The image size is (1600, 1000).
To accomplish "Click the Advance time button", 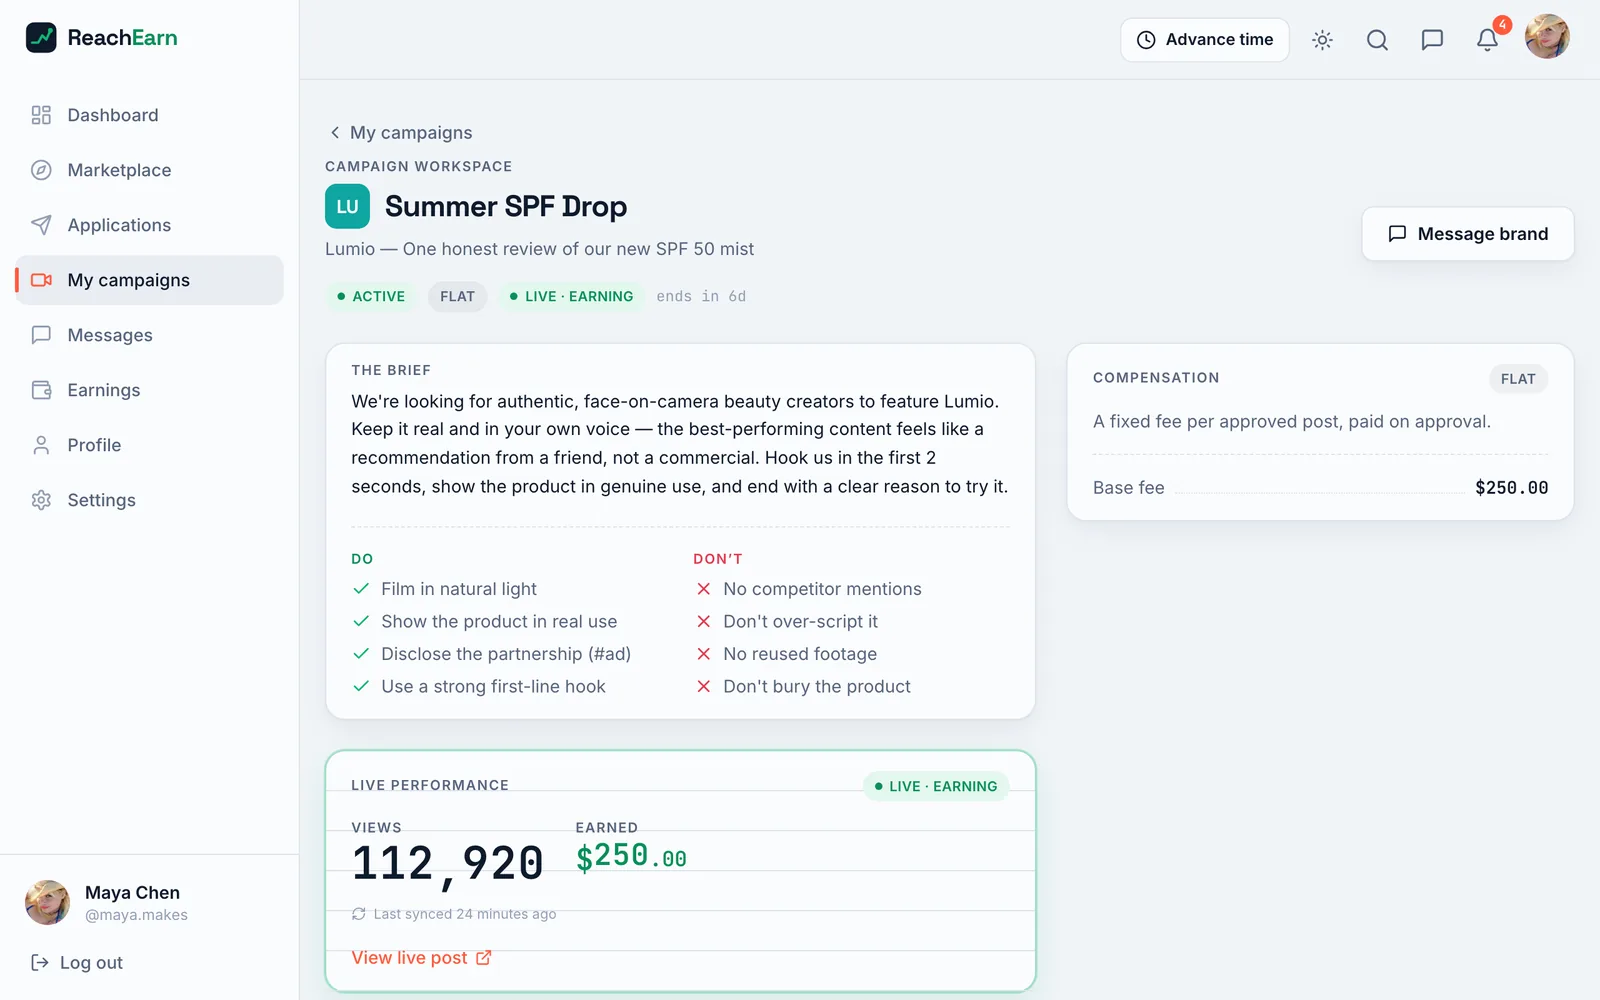I will pyautogui.click(x=1204, y=40).
